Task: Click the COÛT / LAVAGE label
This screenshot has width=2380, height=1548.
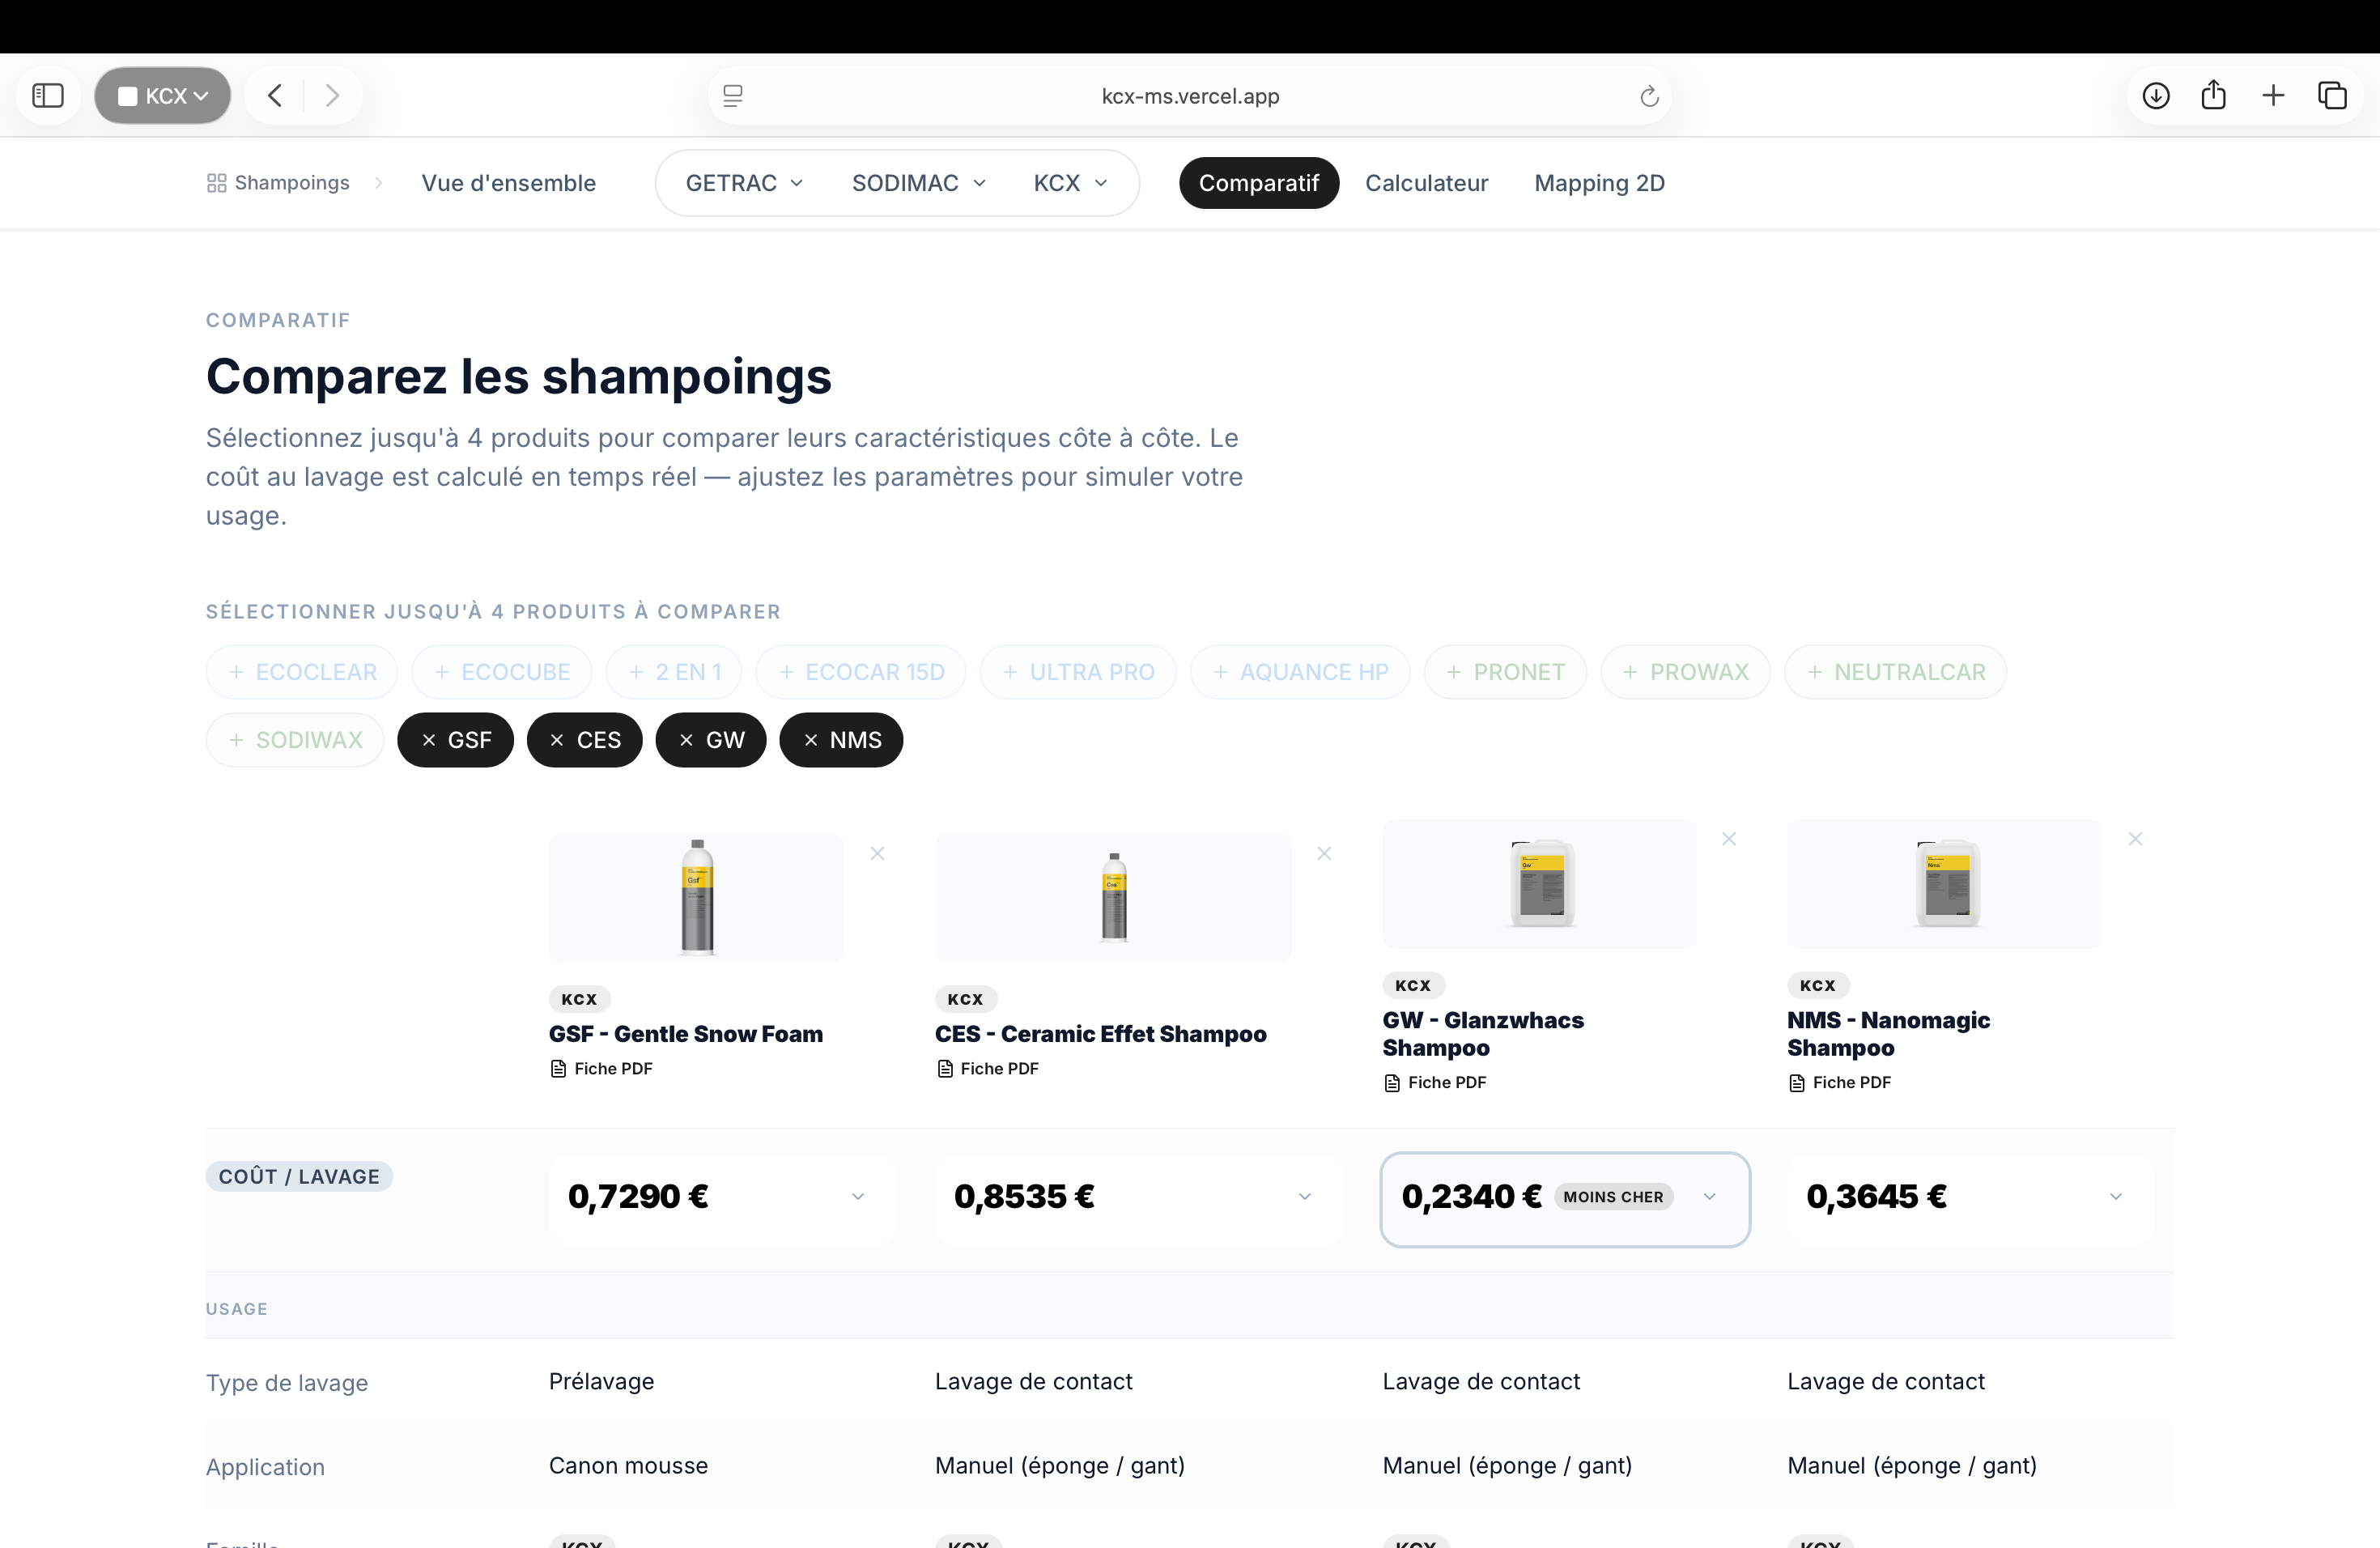Action: (x=299, y=1177)
